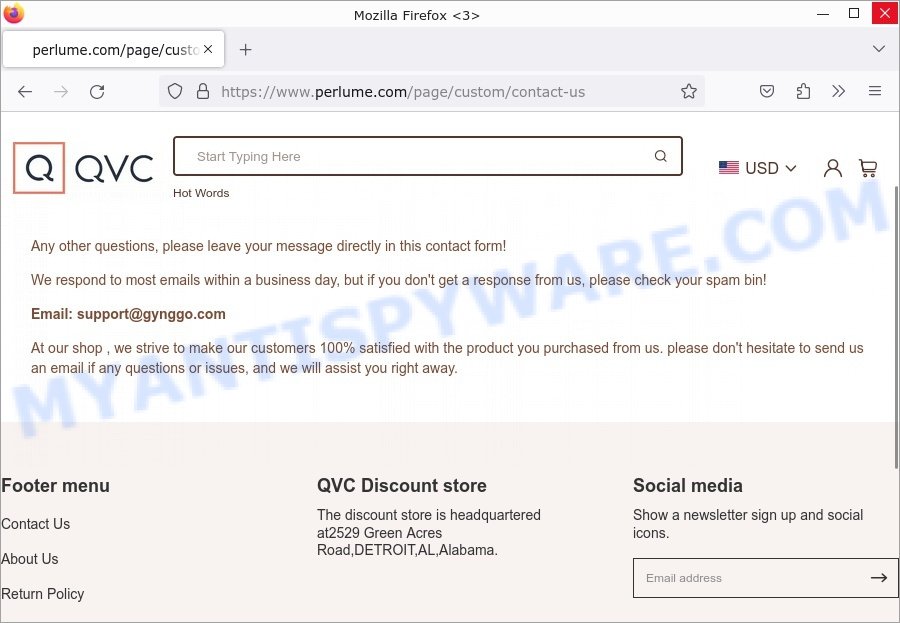Viewport: 900px width, 623px height.
Task: Open a new tab with the plus button
Action: 246,50
